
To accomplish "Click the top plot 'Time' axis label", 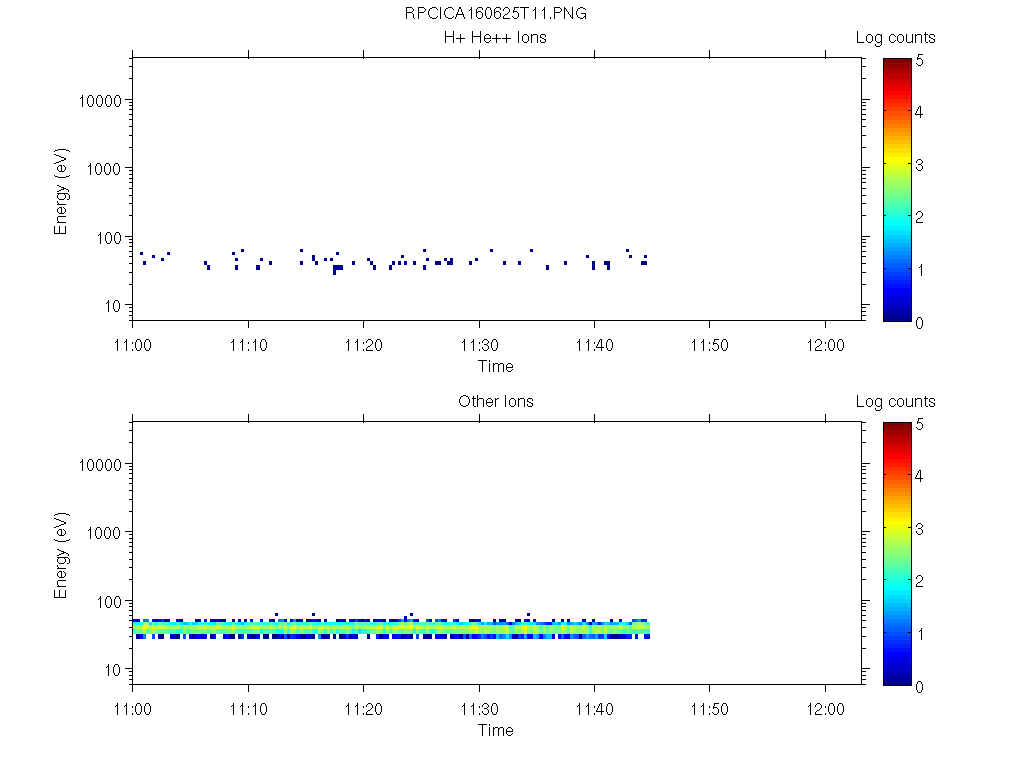I will [495, 366].
